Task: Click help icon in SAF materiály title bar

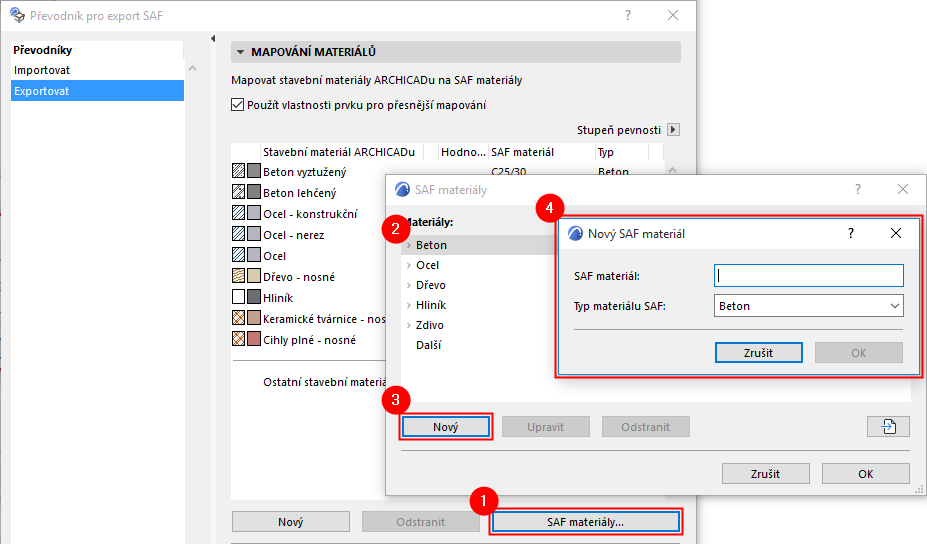Action: [x=858, y=189]
